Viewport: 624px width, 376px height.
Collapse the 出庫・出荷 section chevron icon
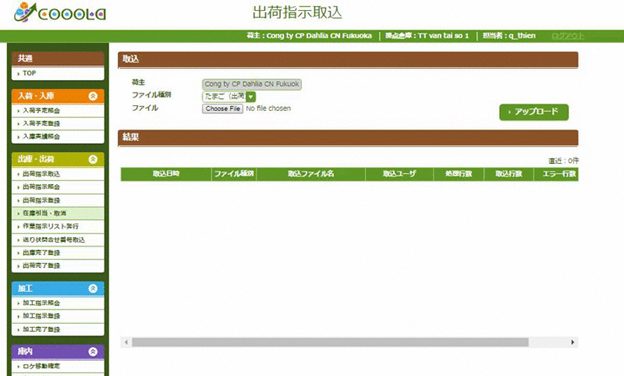(93, 159)
